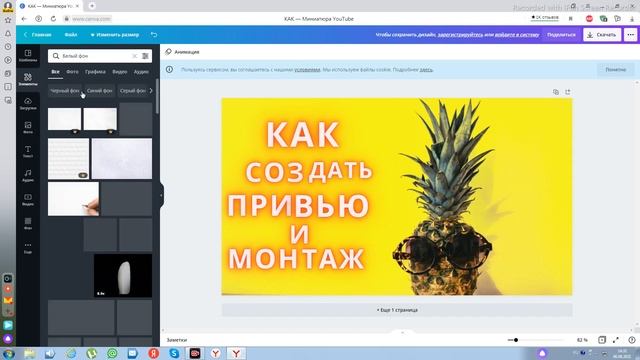This screenshot has height=360, width=640.
Task: Open the help question-mark icon
Action: pyautogui.click(x=631, y=340)
